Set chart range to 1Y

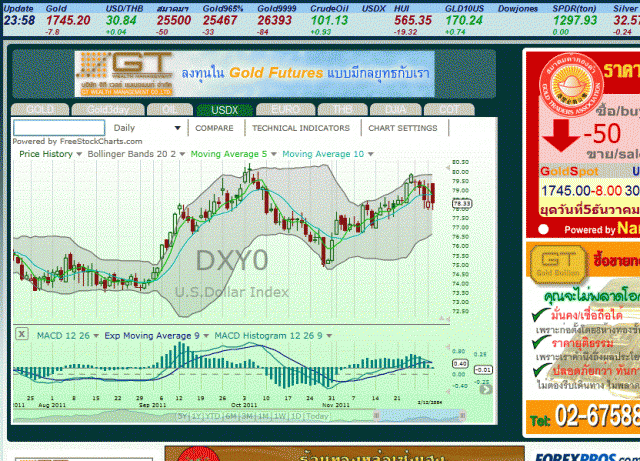click(197, 416)
